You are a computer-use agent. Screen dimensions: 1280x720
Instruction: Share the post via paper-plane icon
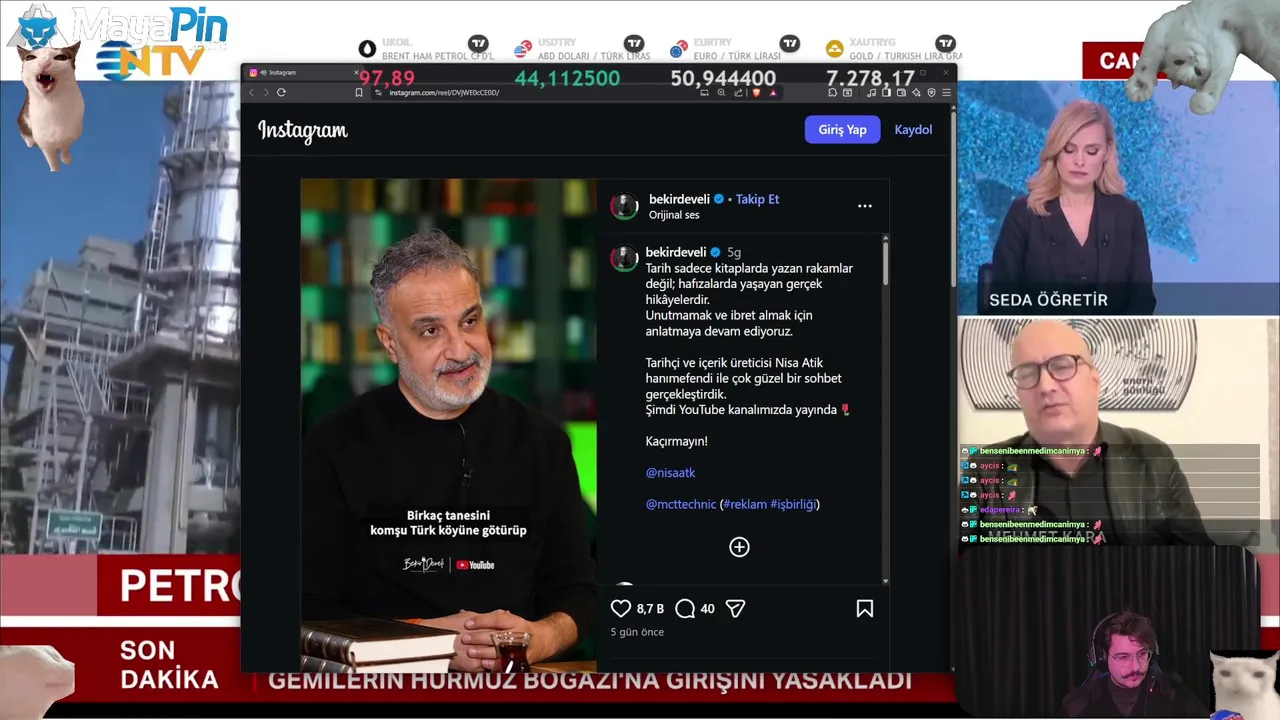coord(735,608)
